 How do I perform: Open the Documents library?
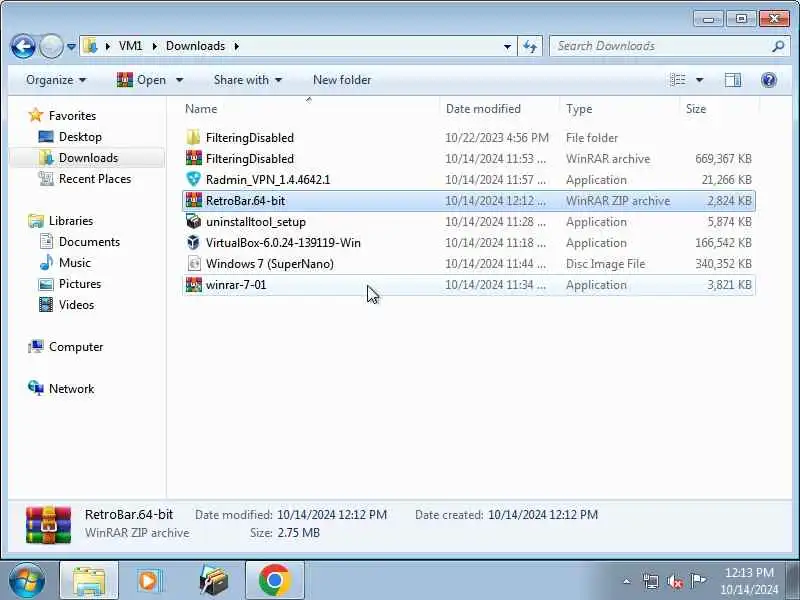89,242
